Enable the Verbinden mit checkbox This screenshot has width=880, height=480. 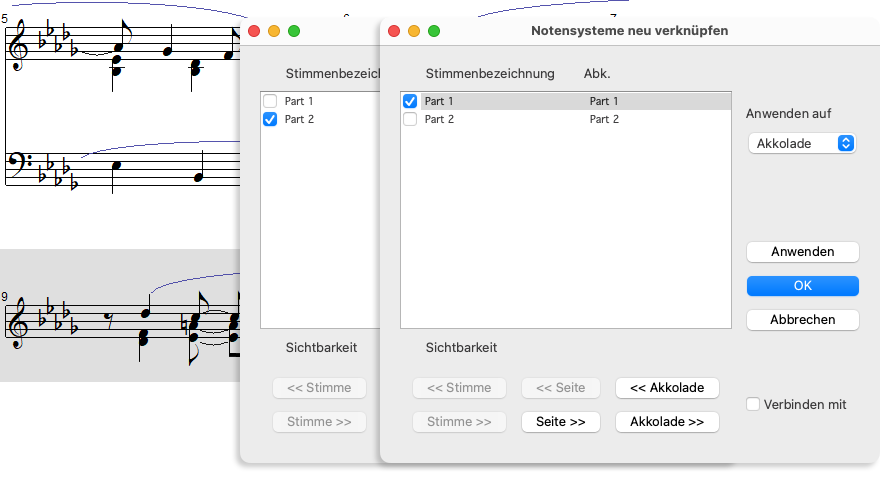coord(754,404)
